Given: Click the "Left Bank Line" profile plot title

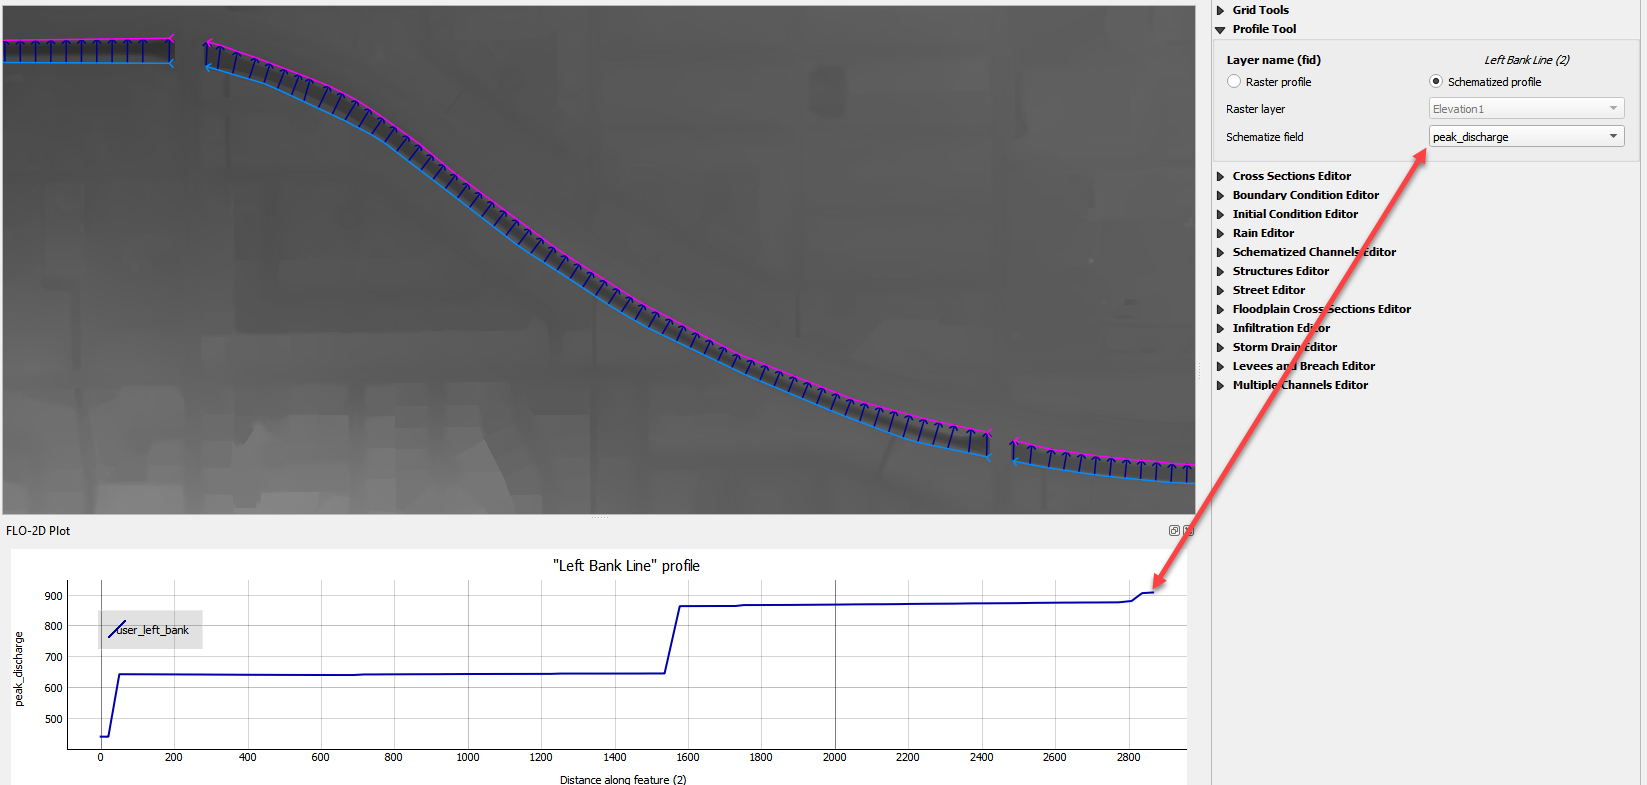Looking at the screenshot, I should [626, 566].
